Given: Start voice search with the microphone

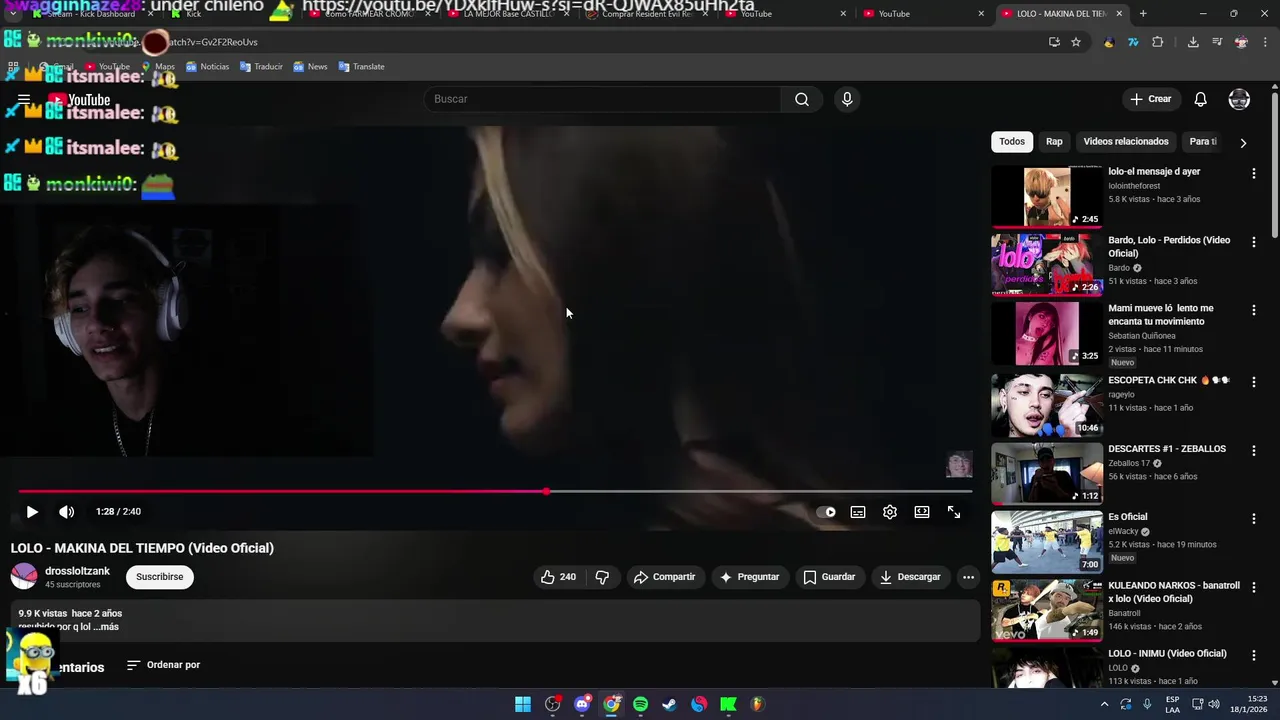Looking at the screenshot, I should [847, 99].
